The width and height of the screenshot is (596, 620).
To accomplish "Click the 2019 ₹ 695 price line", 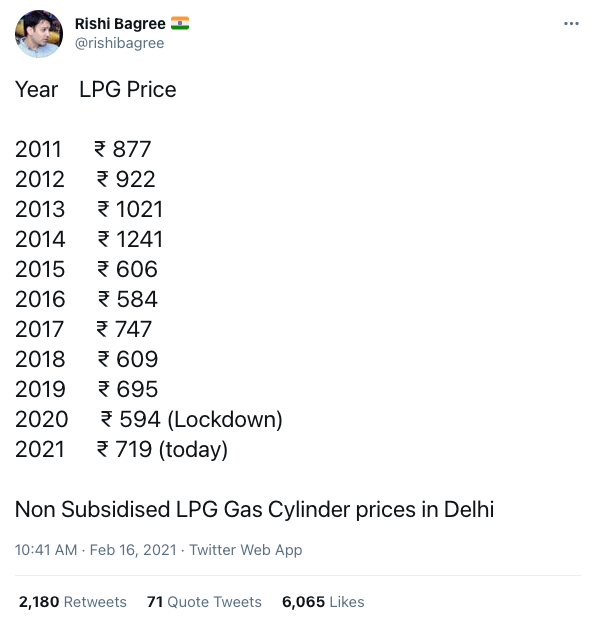I will 87,389.
